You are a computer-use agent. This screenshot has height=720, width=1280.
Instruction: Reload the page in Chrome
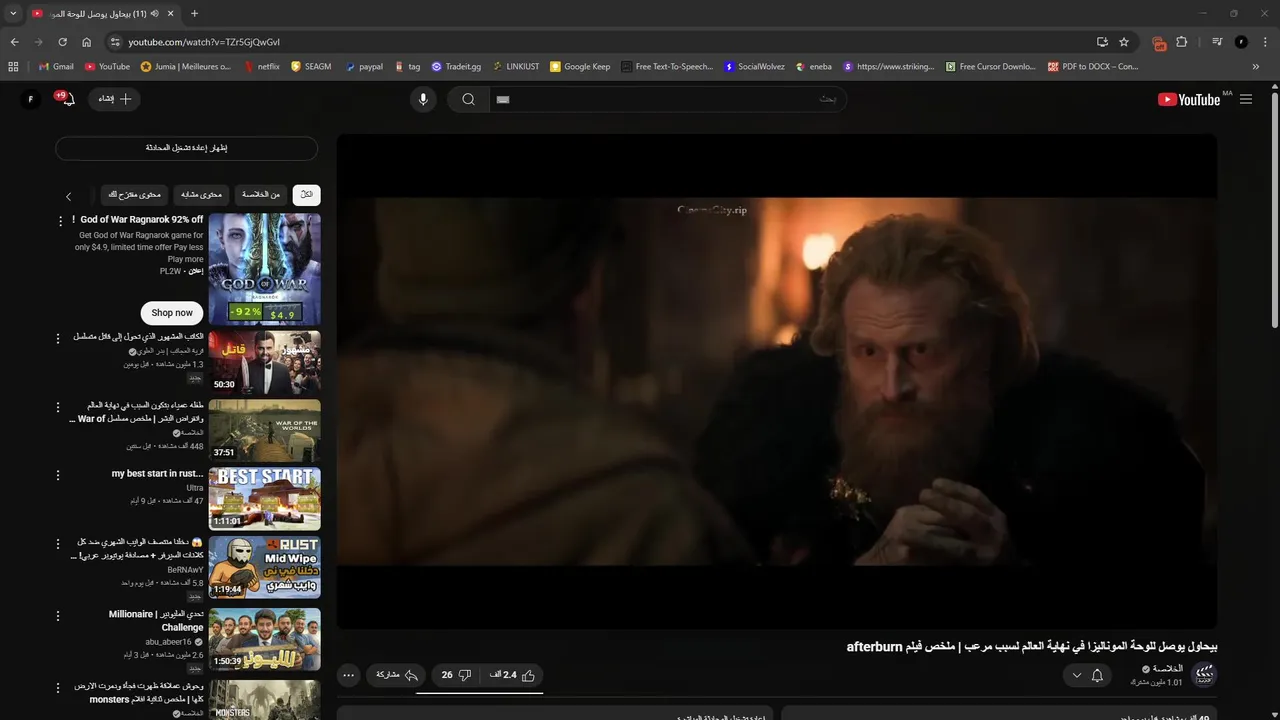click(62, 42)
